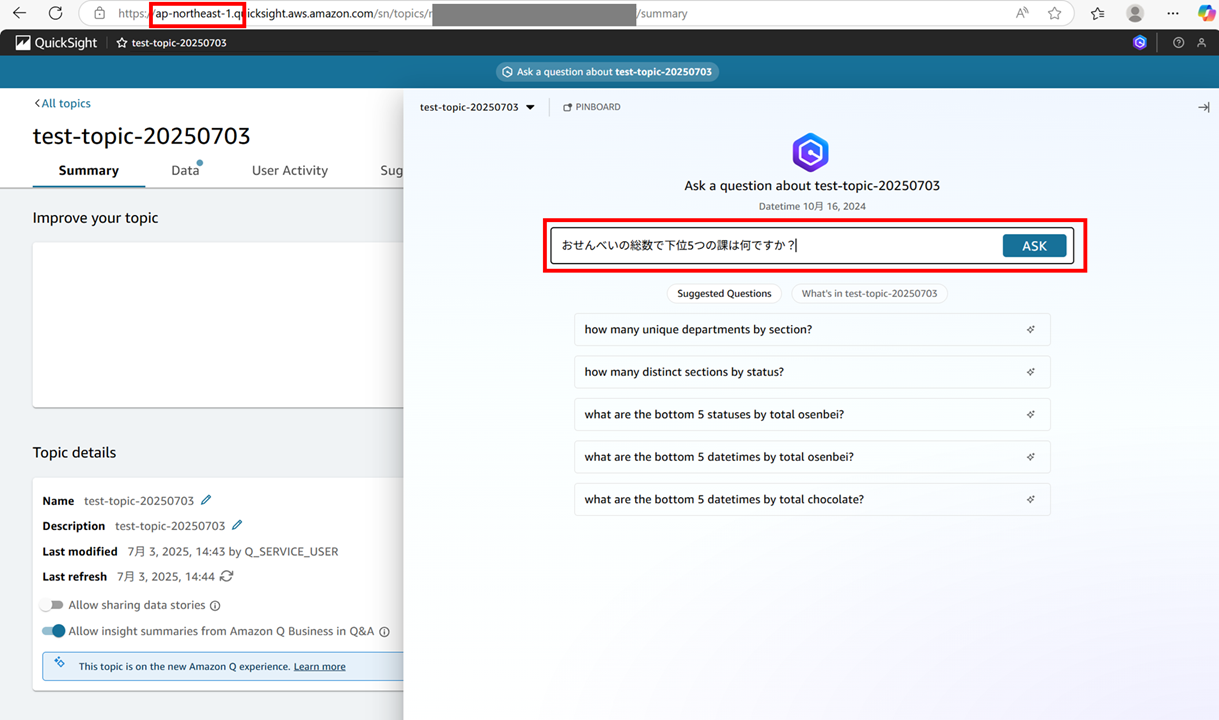Open the browser favorites list icon
This screenshot has width=1219, height=720.
1098,13
